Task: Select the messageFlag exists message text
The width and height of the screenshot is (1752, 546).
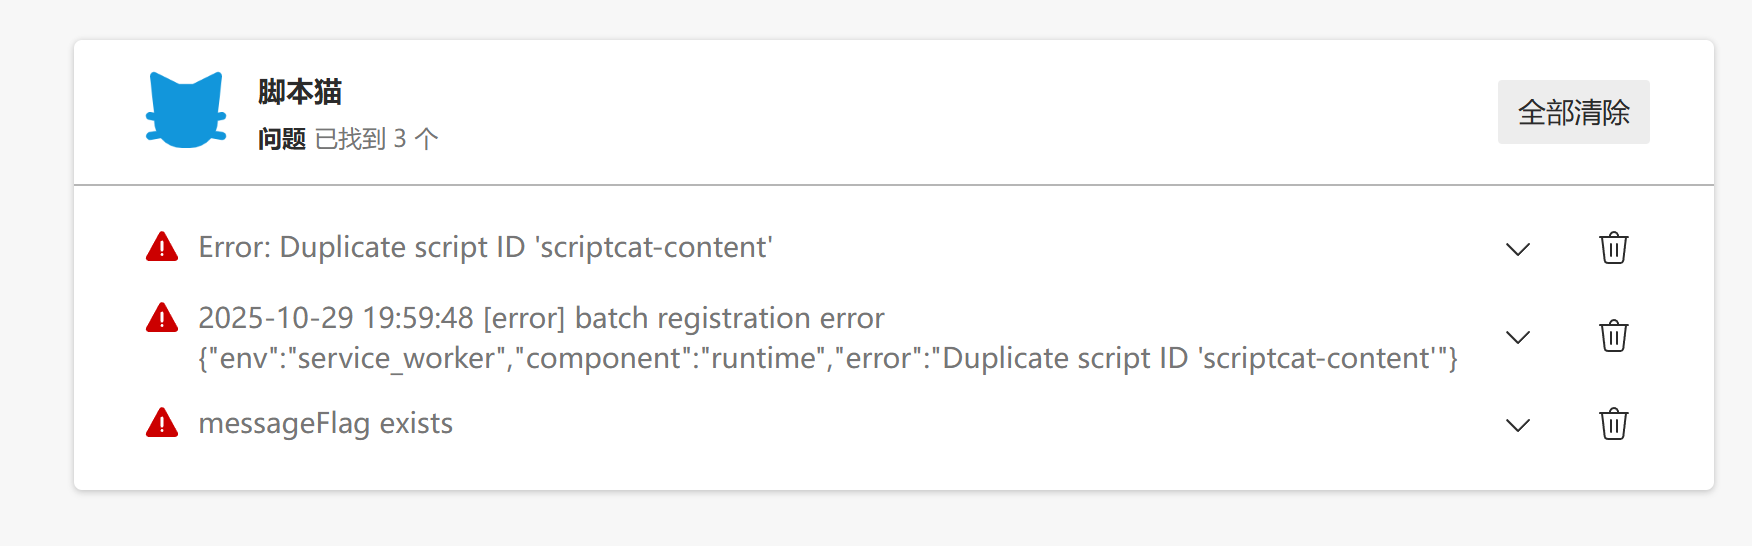Action: pos(325,423)
